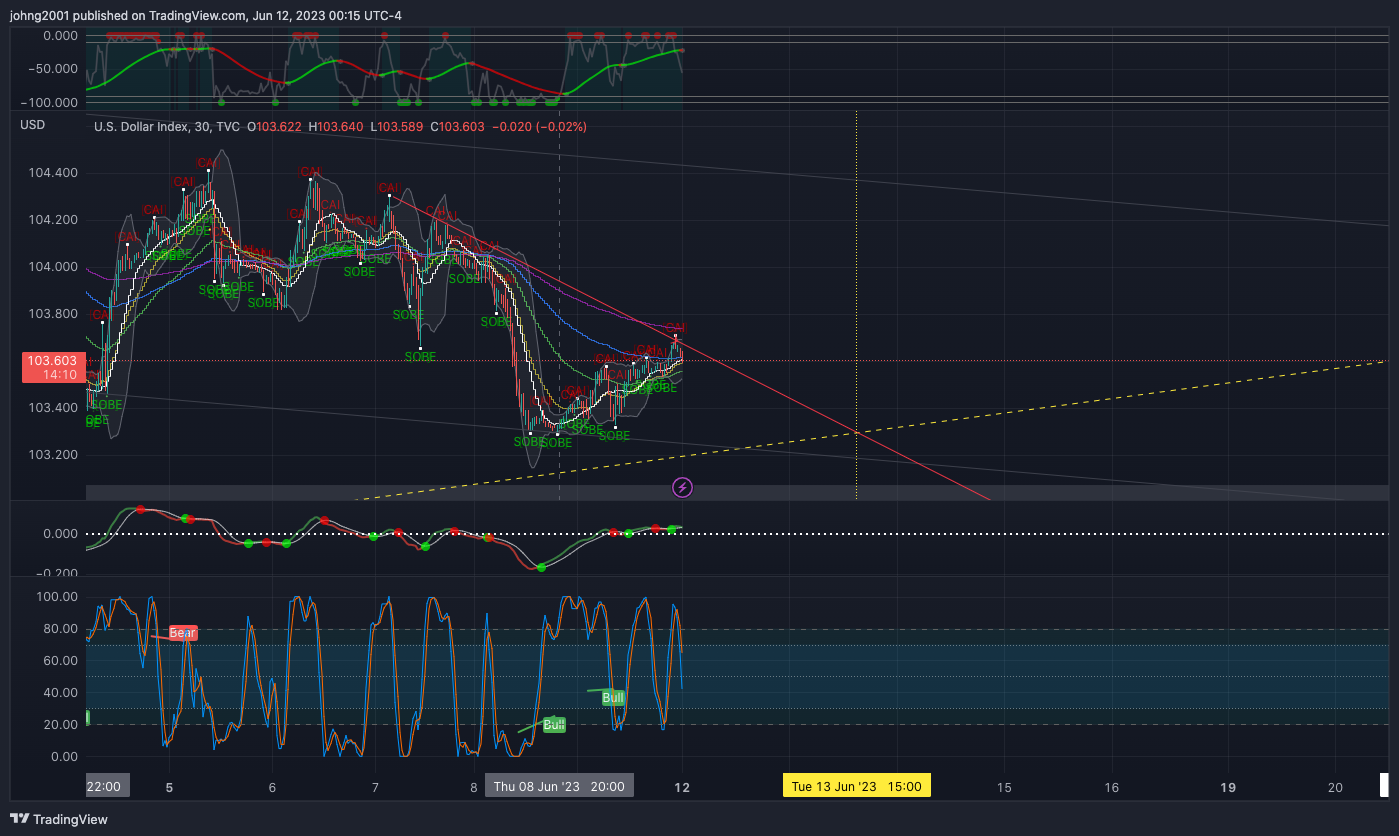Click the 20.00 stochastic scale label
The width and height of the screenshot is (1399, 836).
[60, 725]
